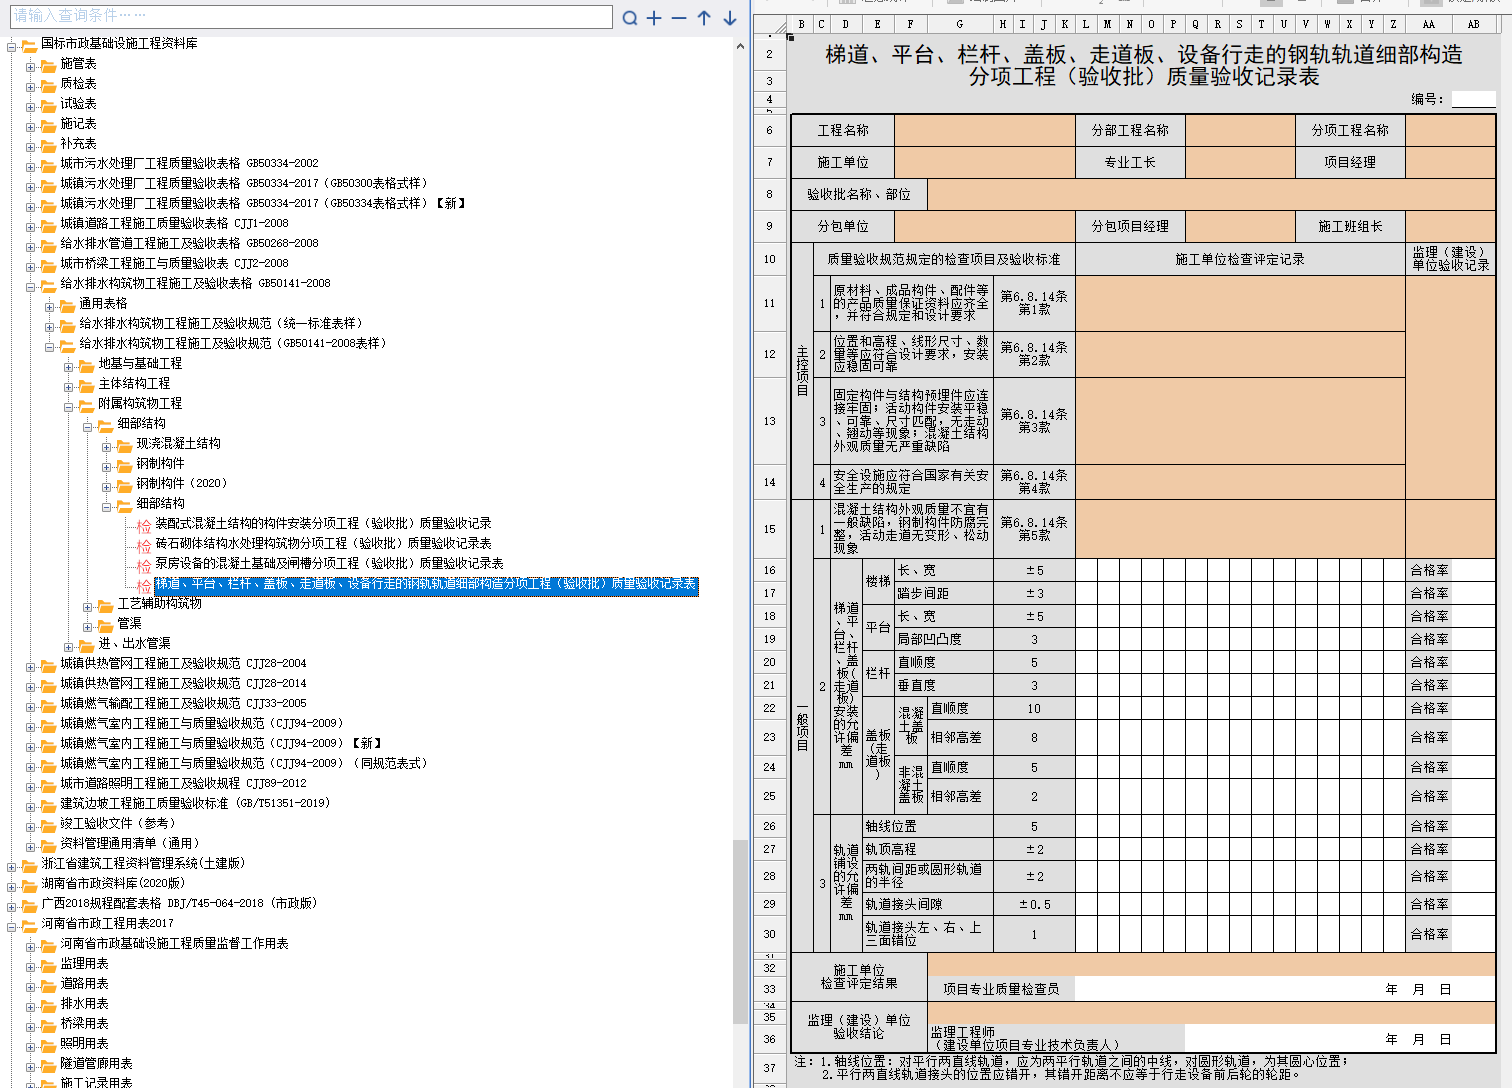The image size is (1512, 1088).
Task: Select 城镇供热管网工程施工及验收规范 CJJ28-2014
Action: click(183, 683)
